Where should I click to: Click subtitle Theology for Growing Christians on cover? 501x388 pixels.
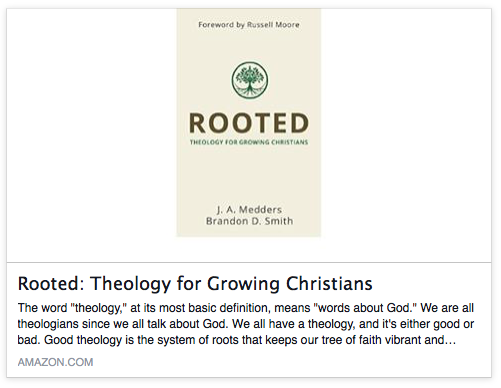point(249,142)
